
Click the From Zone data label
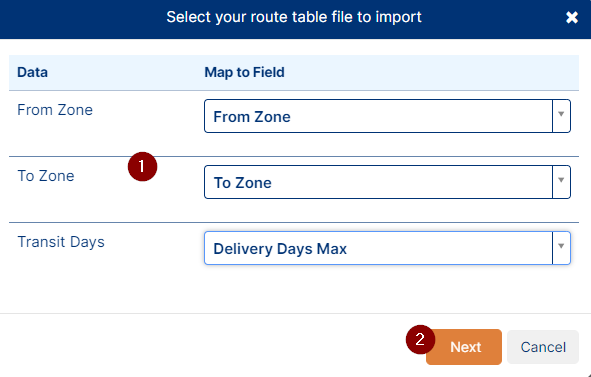(55, 110)
